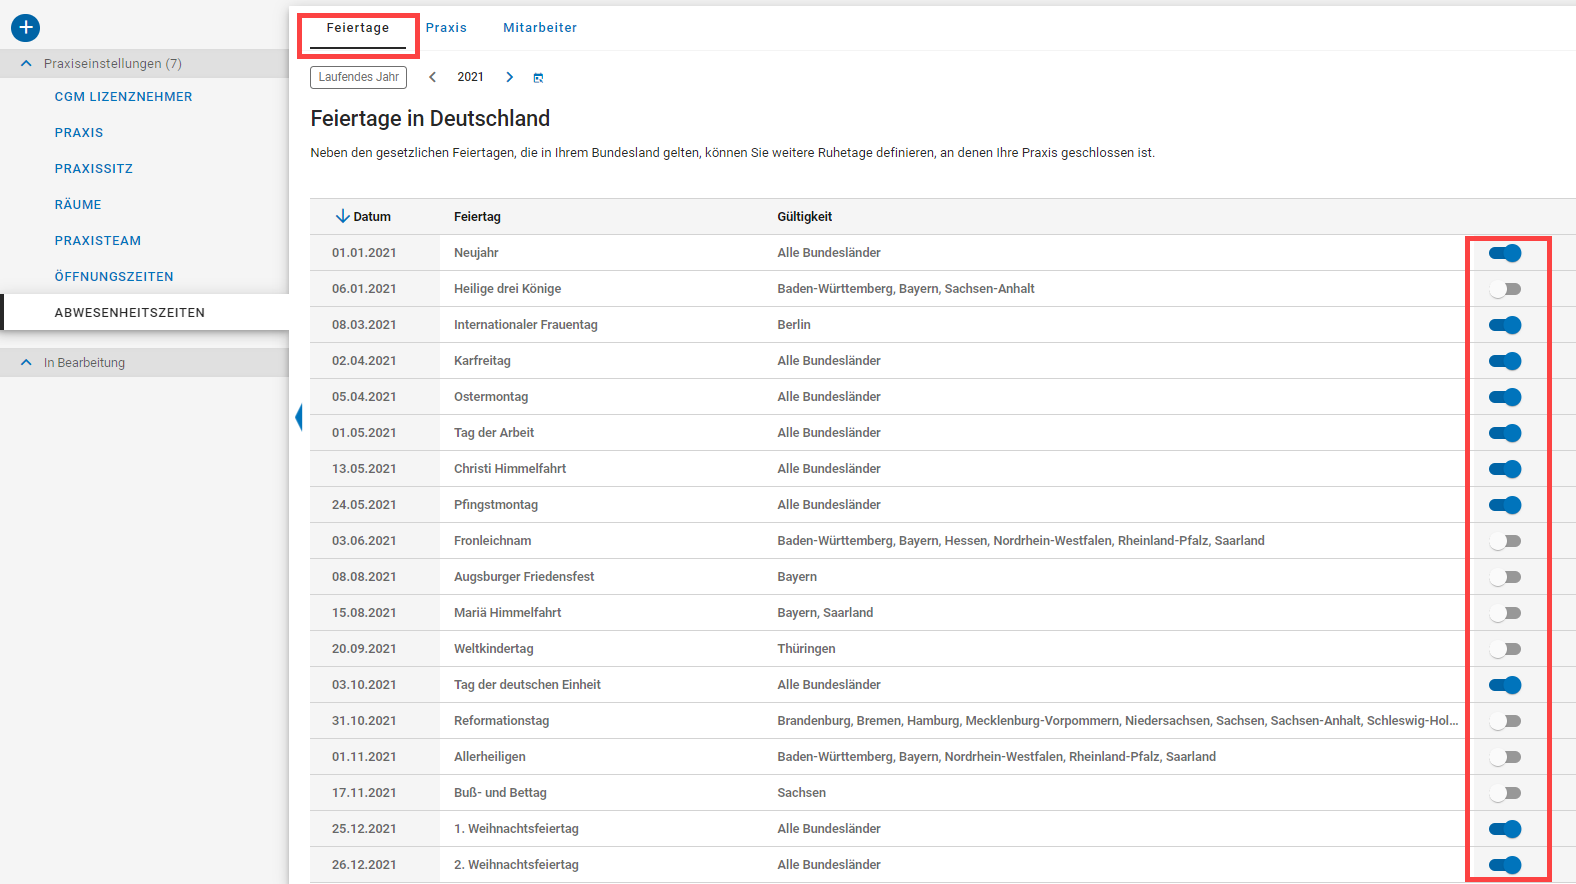1576x884 pixels.
Task: Open PRAXISSITZ sidebar entry
Action: coord(94,169)
